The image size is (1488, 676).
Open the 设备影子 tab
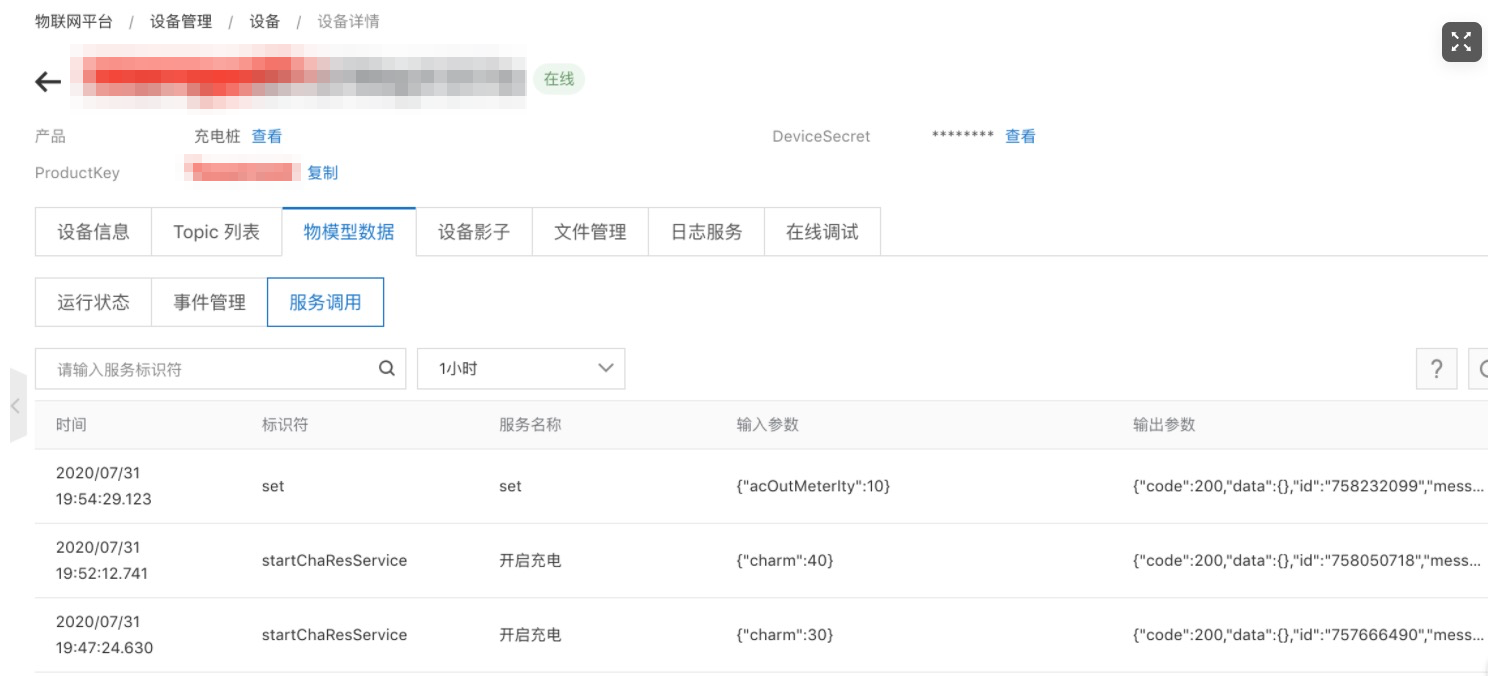(x=474, y=232)
